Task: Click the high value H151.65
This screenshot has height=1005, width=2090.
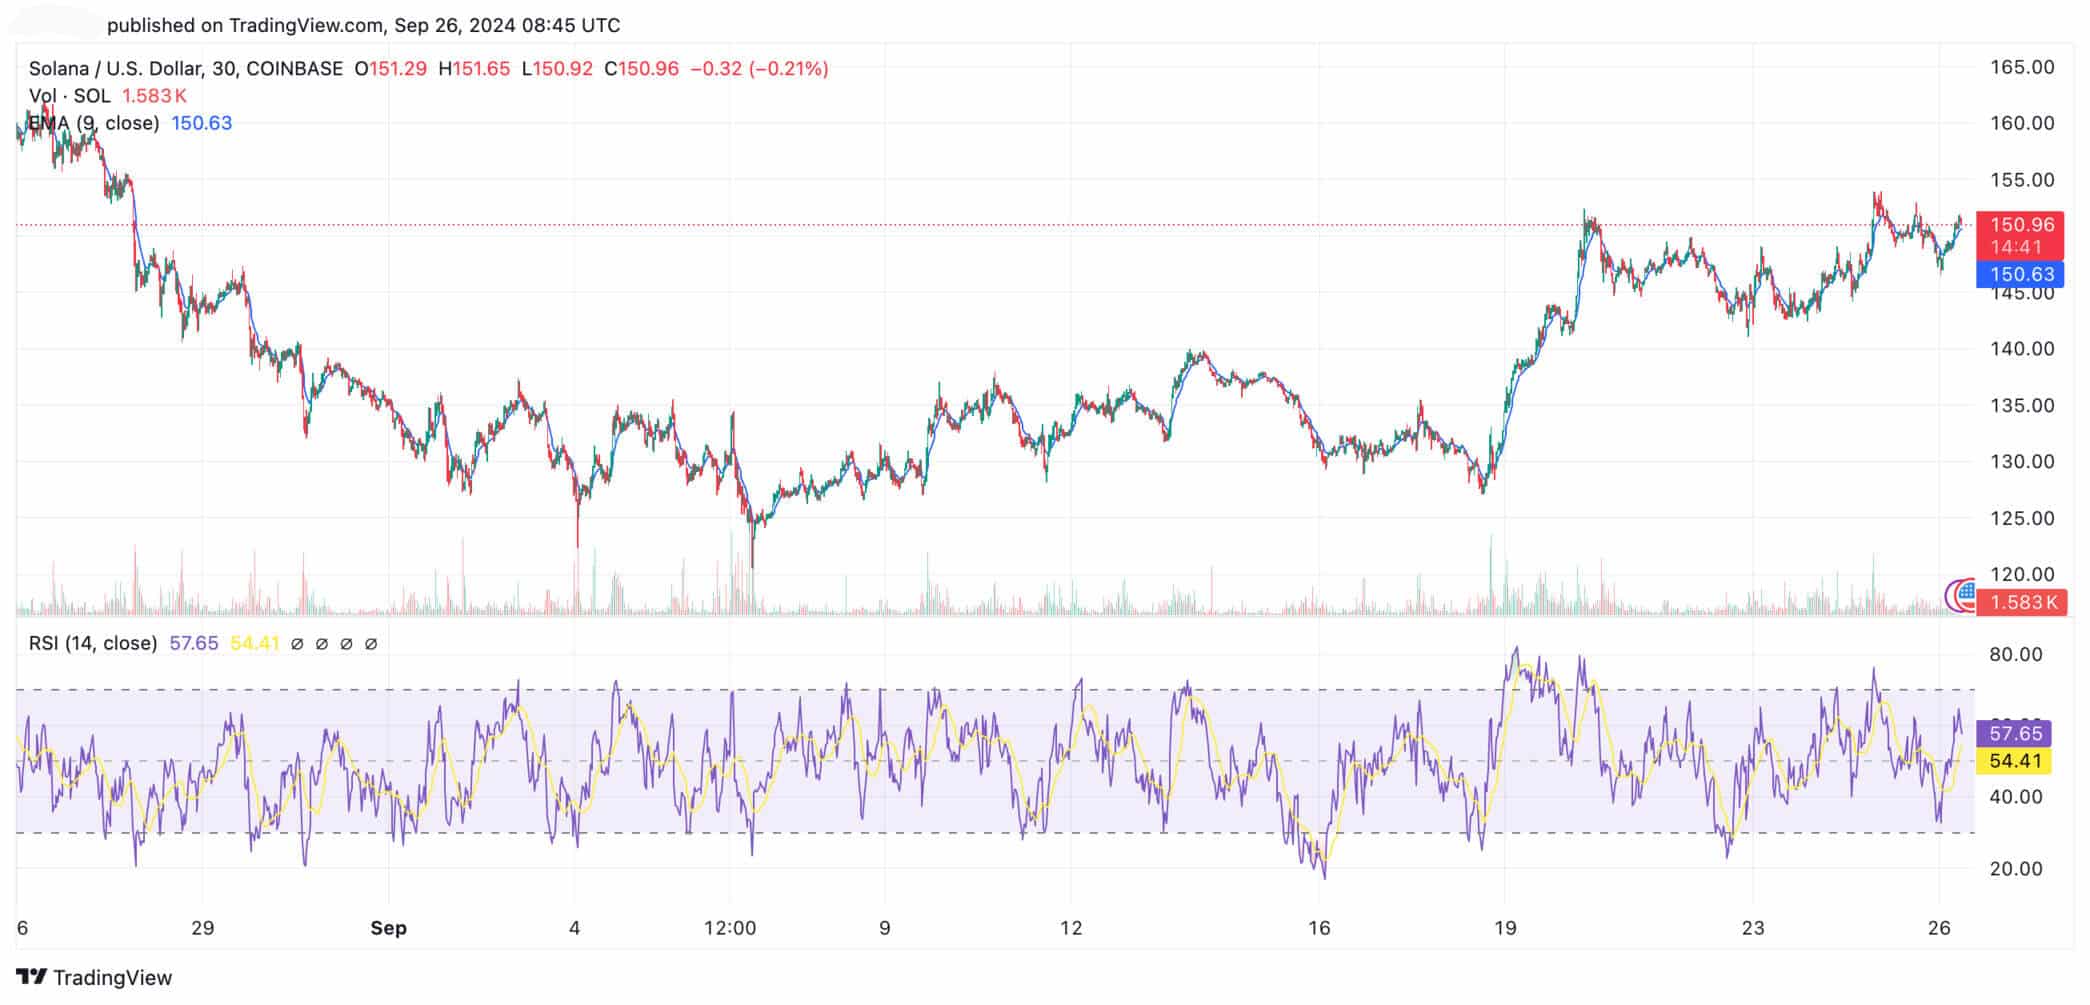Action: [474, 69]
